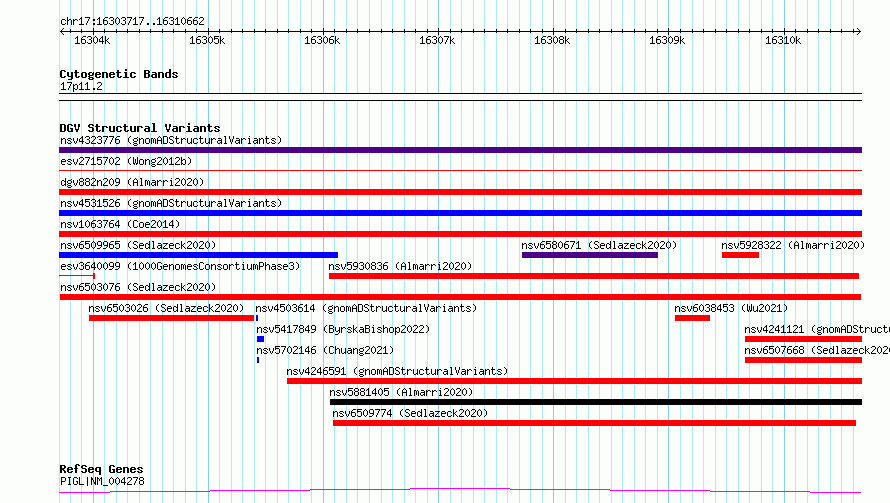Open nsv4531526 gnomAD variant label
This screenshot has height=503, width=890.
171,203
